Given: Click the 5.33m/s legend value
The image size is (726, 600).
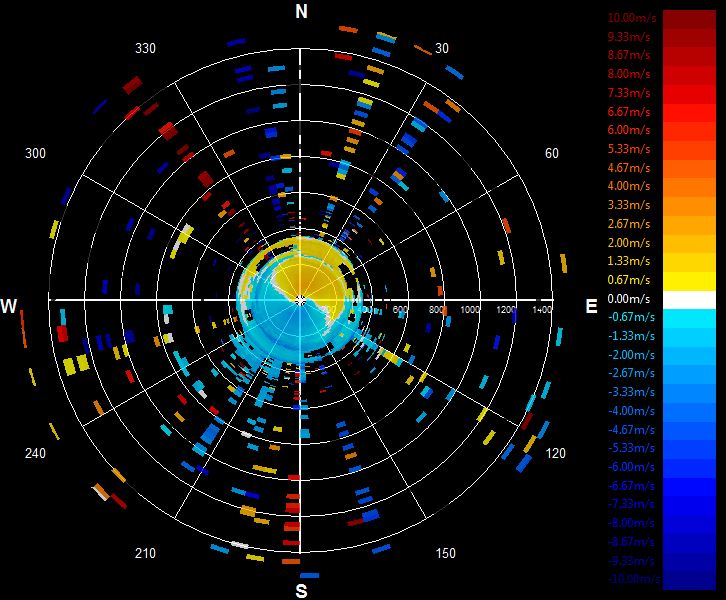Looking at the screenshot, I should pyautogui.click(x=629, y=149).
